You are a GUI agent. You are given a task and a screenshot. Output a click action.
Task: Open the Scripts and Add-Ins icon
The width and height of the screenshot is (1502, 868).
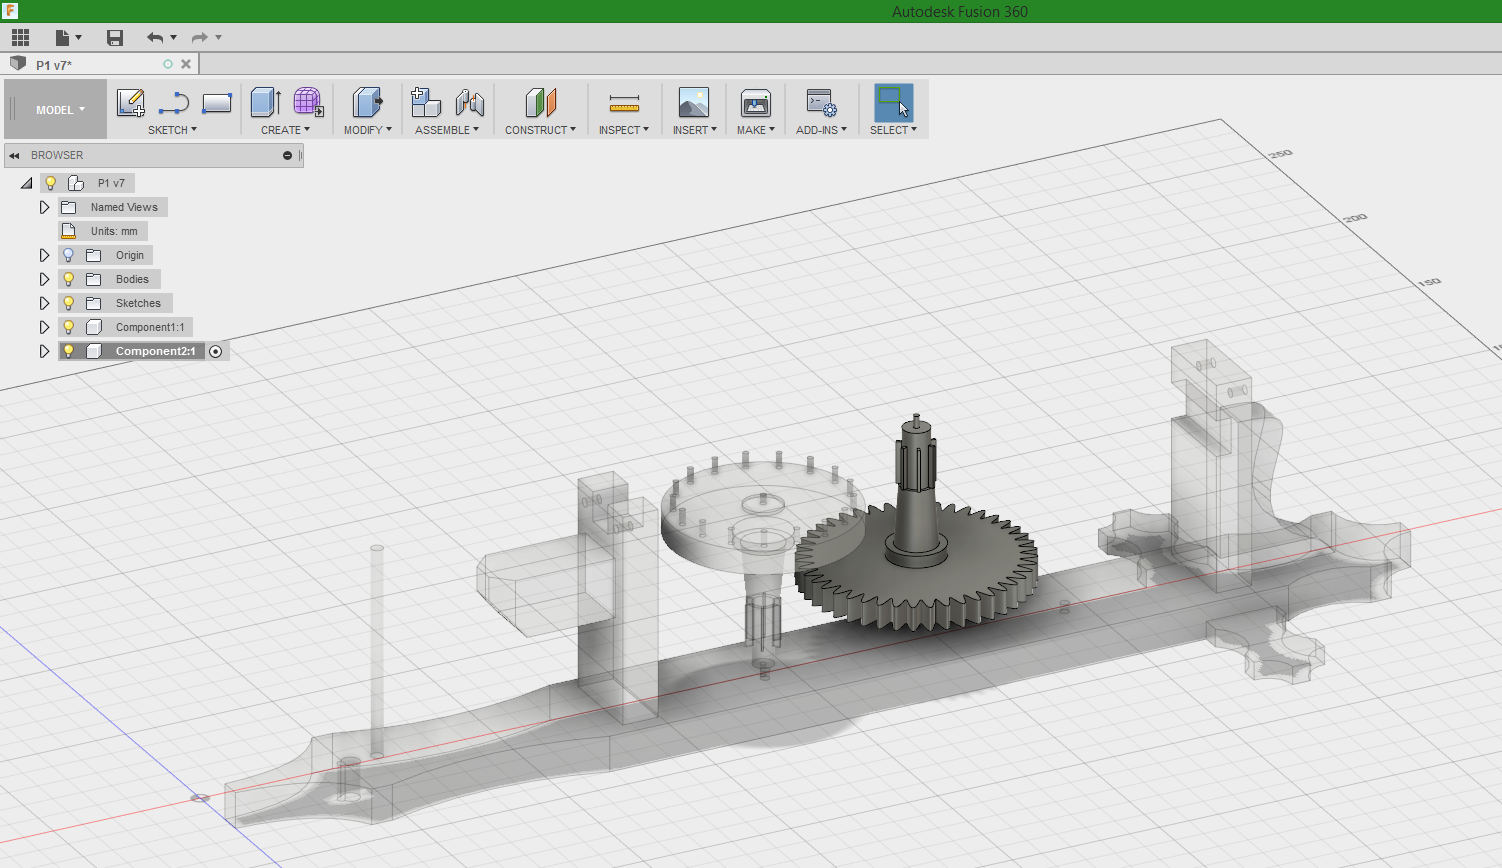(821, 103)
